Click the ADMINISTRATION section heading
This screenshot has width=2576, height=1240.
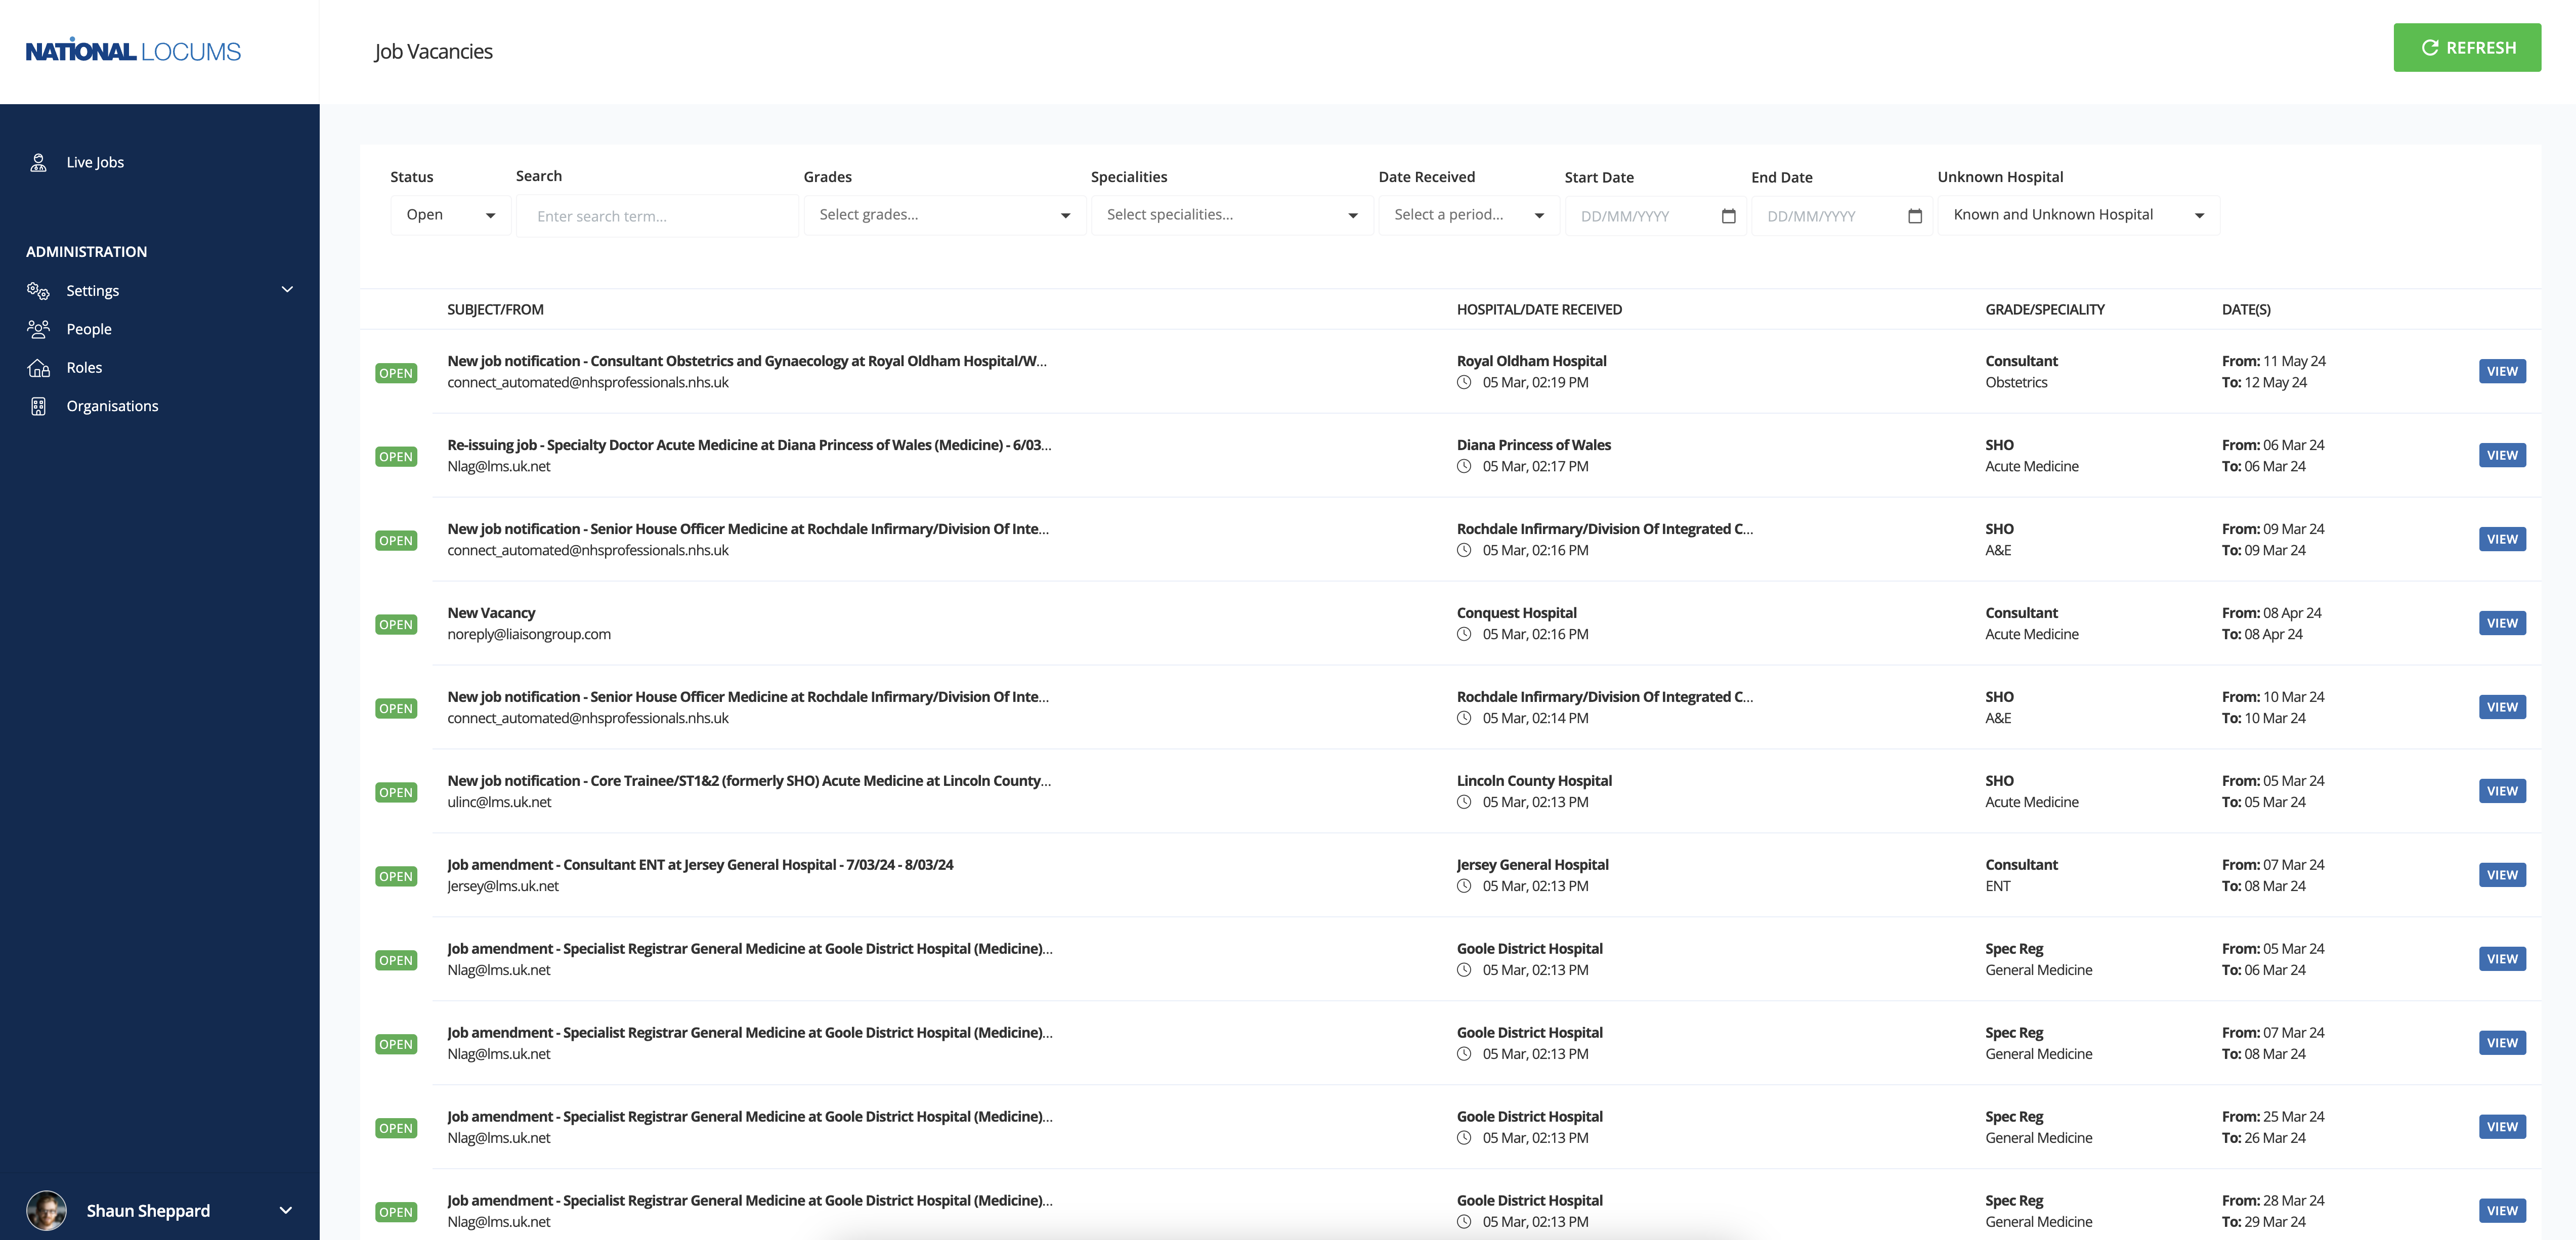pyautogui.click(x=86, y=252)
